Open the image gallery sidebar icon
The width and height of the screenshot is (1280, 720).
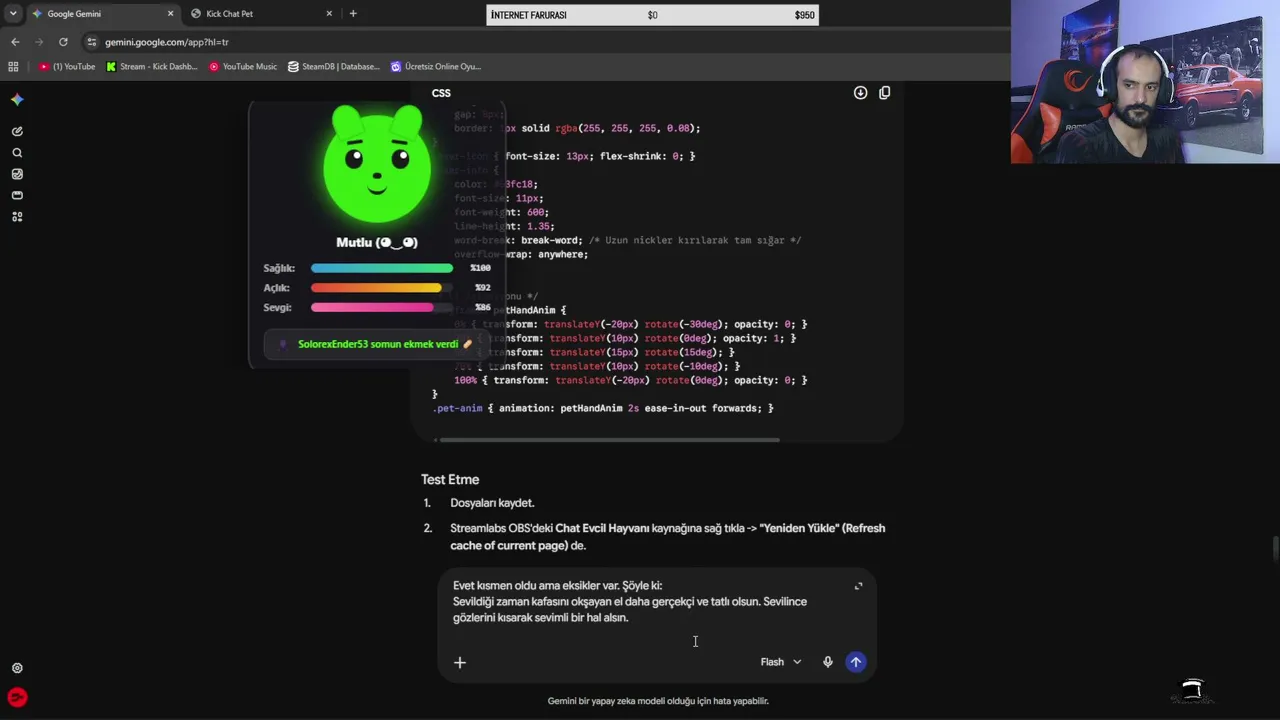(17, 174)
